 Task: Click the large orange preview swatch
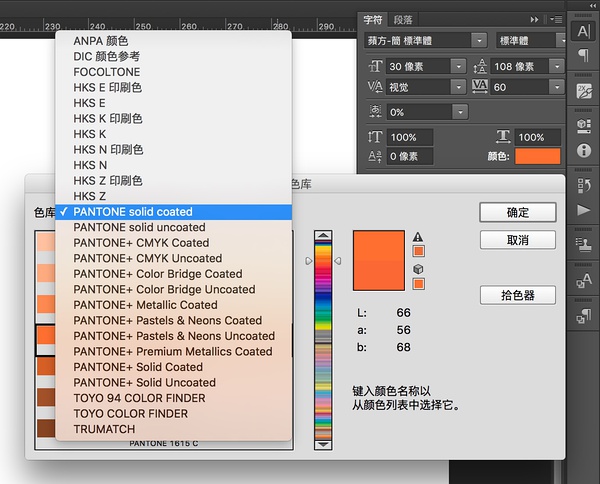(x=379, y=261)
